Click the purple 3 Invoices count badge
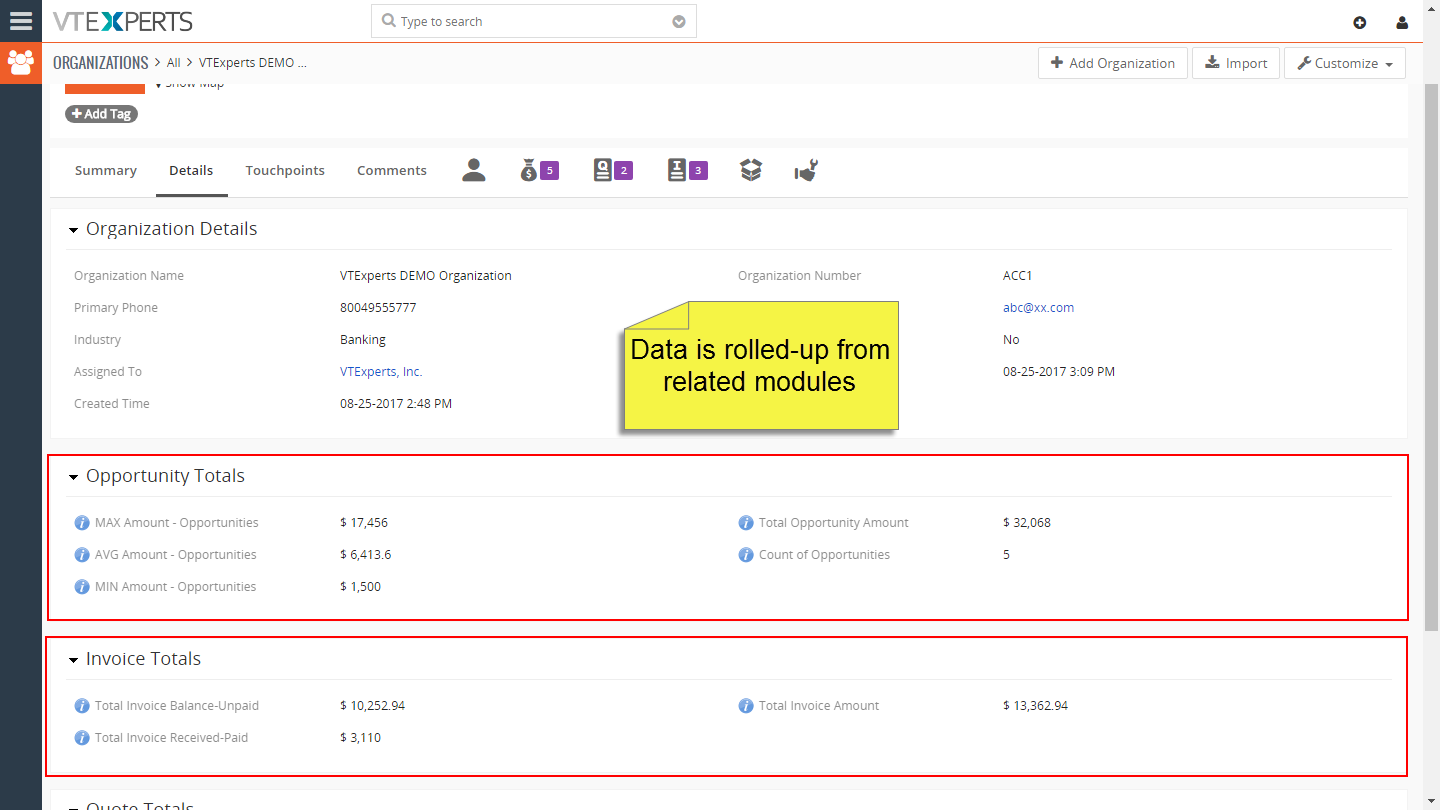Screen dimensions: 1440x810 point(699,171)
